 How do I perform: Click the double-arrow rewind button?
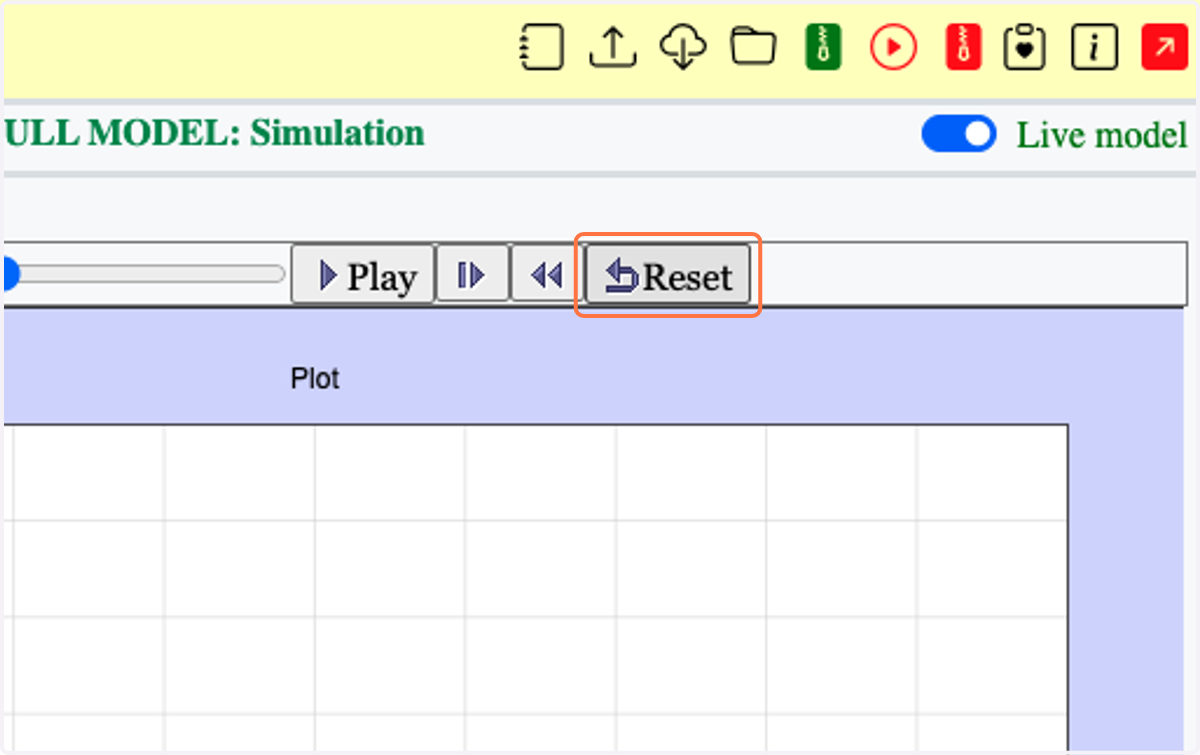(546, 275)
